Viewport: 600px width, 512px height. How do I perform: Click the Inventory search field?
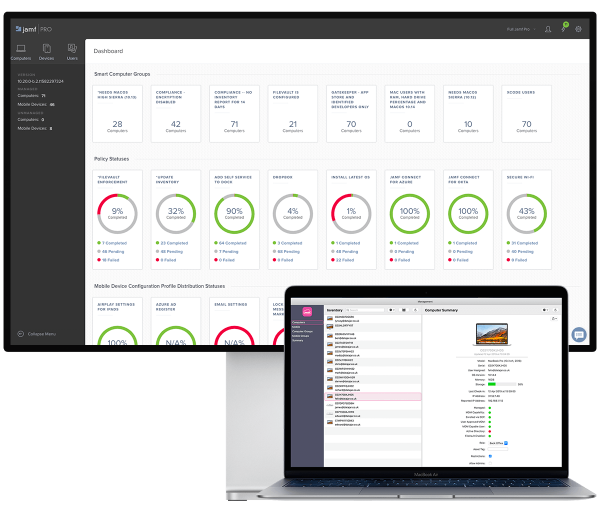point(365,310)
